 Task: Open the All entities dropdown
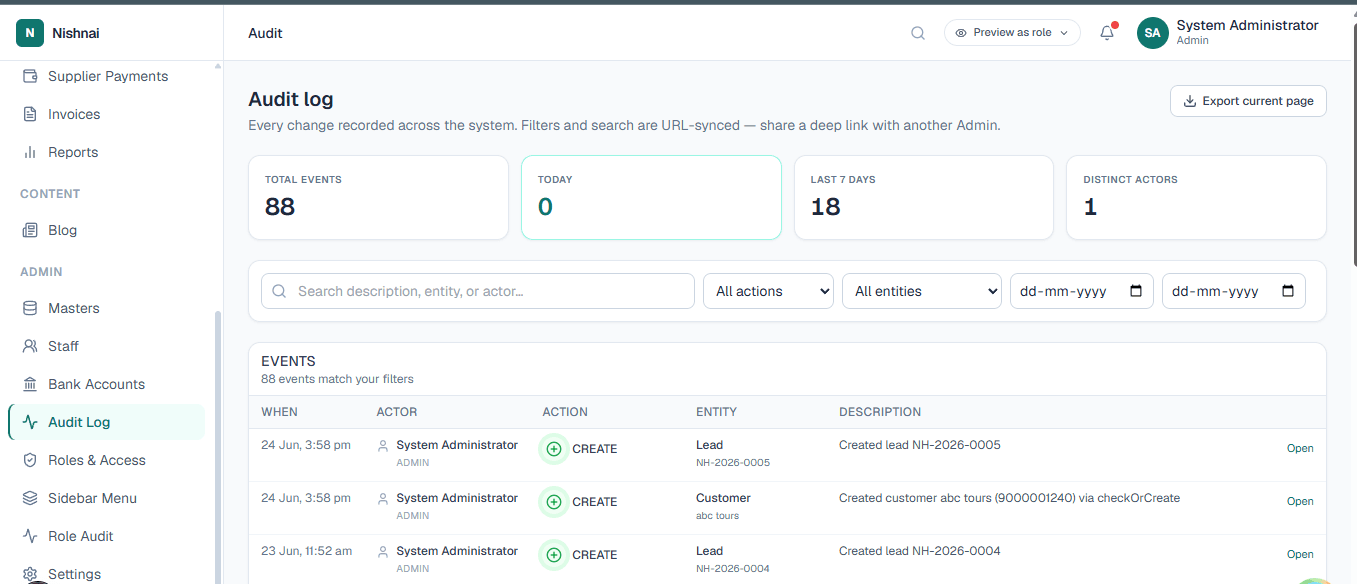pos(922,291)
